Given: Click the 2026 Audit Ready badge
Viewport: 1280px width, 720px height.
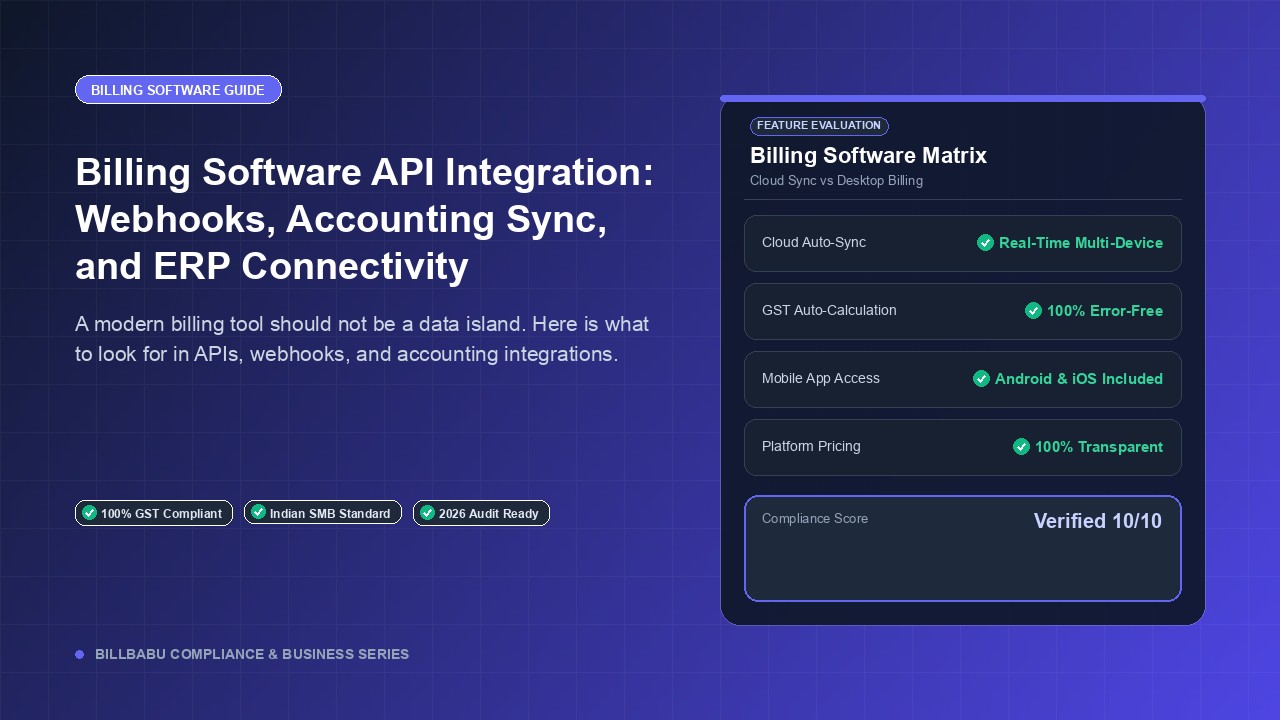Looking at the screenshot, I should 481,513.
